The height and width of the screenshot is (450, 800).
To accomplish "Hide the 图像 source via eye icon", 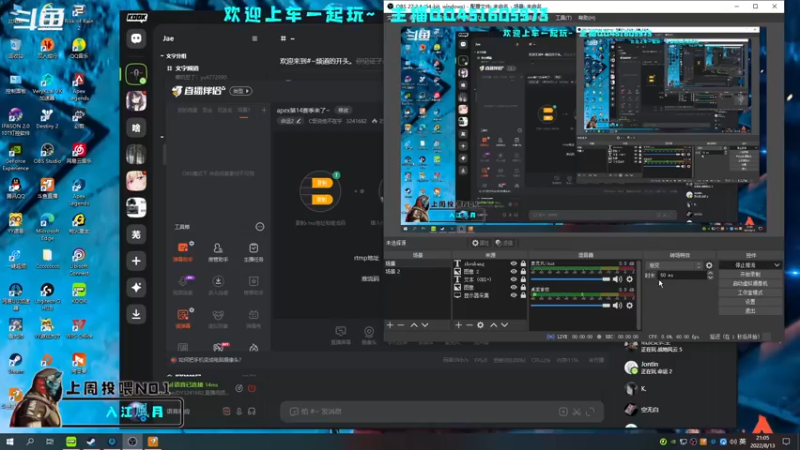I will [x=514, y=287].
